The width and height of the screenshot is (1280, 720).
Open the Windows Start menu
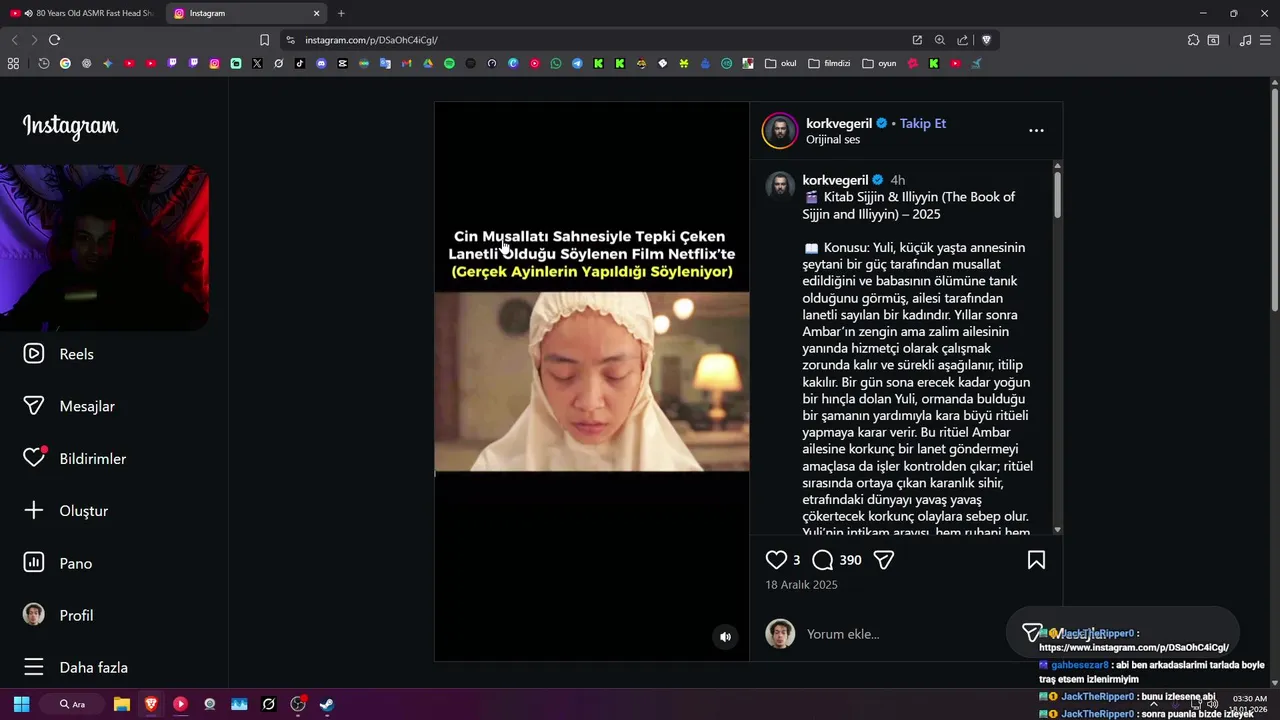[21, 704]
